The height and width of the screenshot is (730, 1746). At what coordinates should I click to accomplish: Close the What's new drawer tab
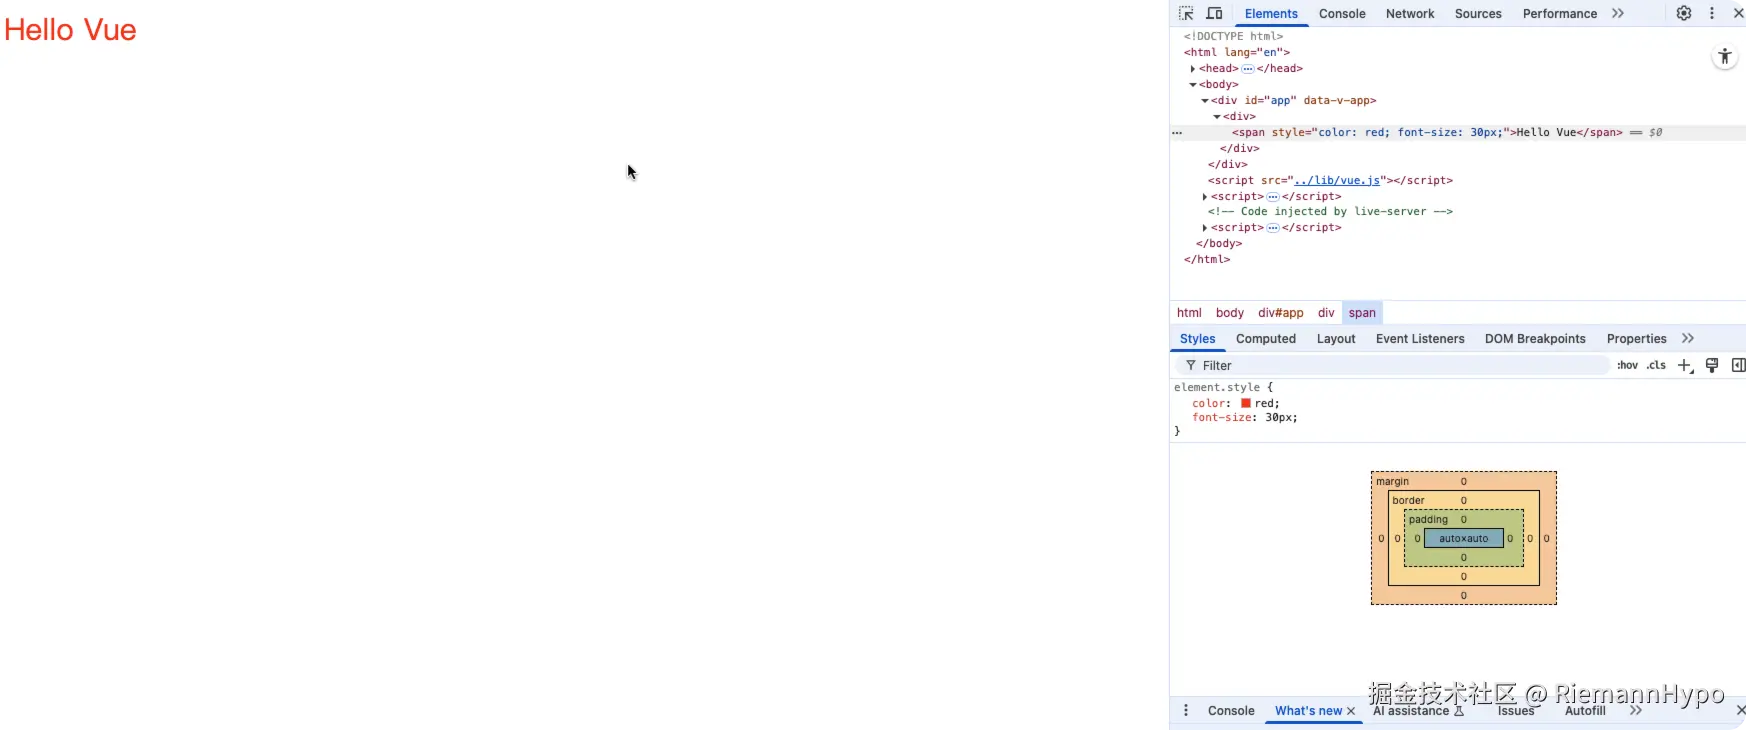coord(1351,711)
